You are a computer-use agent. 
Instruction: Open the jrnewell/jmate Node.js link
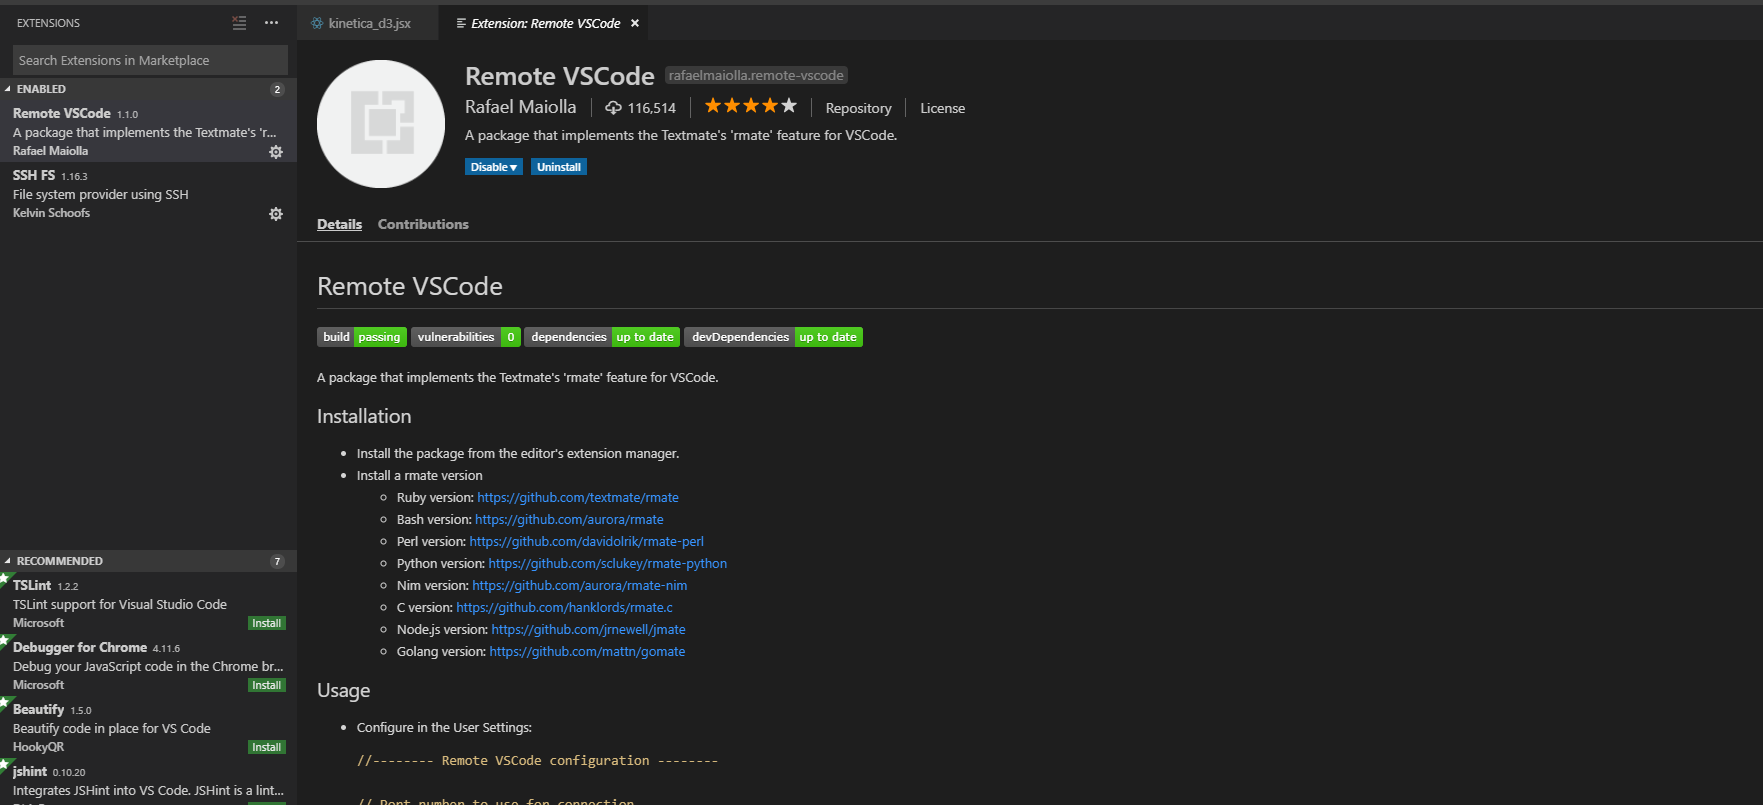tap(589, 629)
